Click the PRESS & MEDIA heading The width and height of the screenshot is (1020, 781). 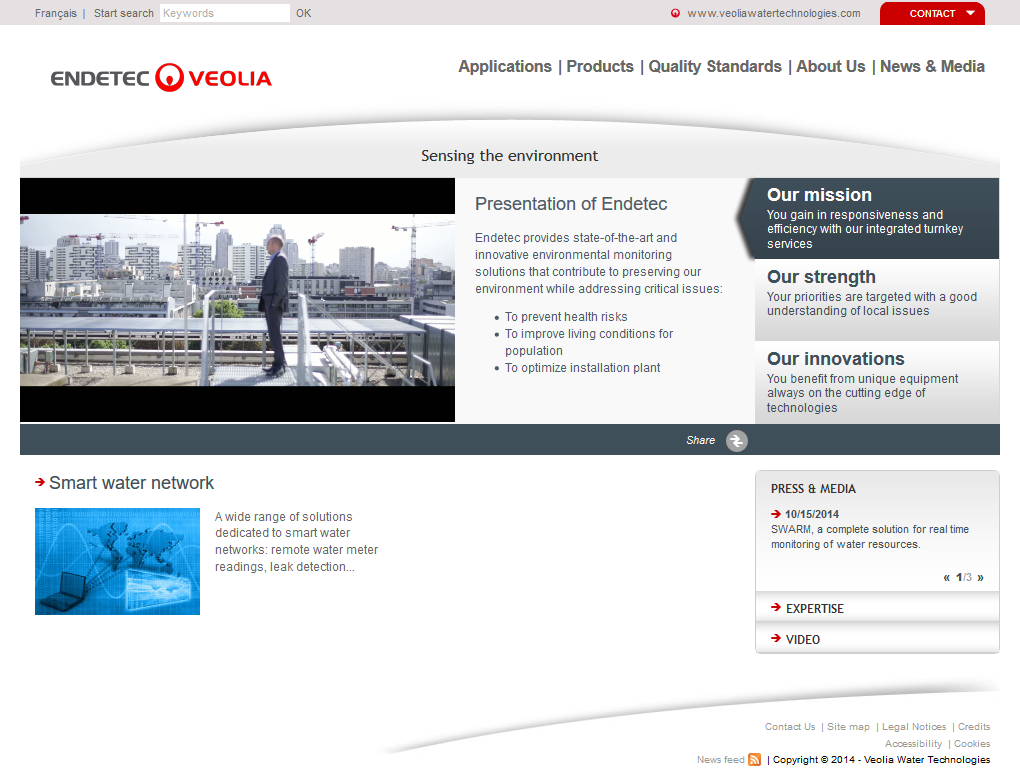pyautogui.click(x=813, y=488)
